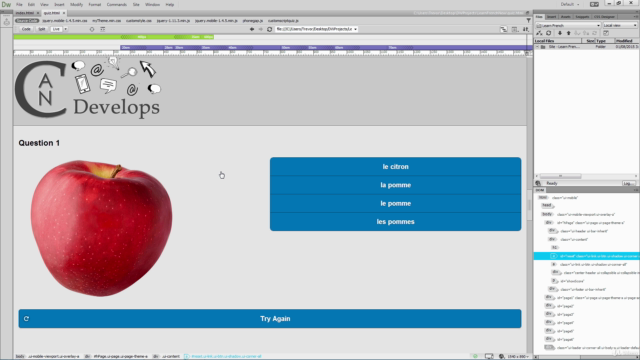The image size is (640, 360).
Task: Click the Files panel refresh icon
Action: click(549, 33)
